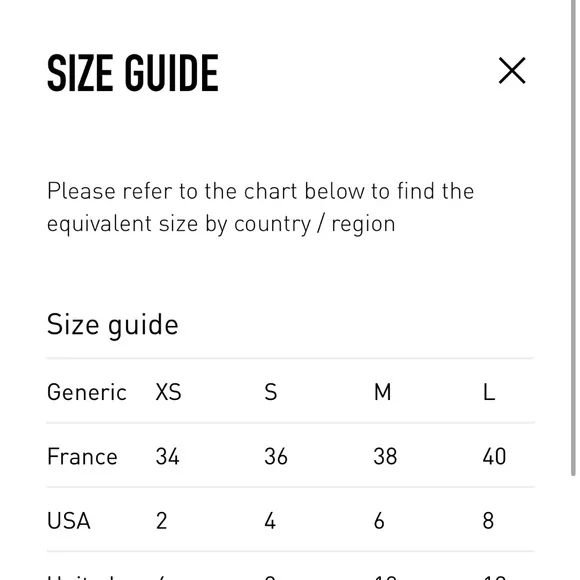Image resolution: width=580 pixels, height=580 pixels.
Task: Close the Size Guide panel
Action: pyautogui.click(x=512, y=70)
